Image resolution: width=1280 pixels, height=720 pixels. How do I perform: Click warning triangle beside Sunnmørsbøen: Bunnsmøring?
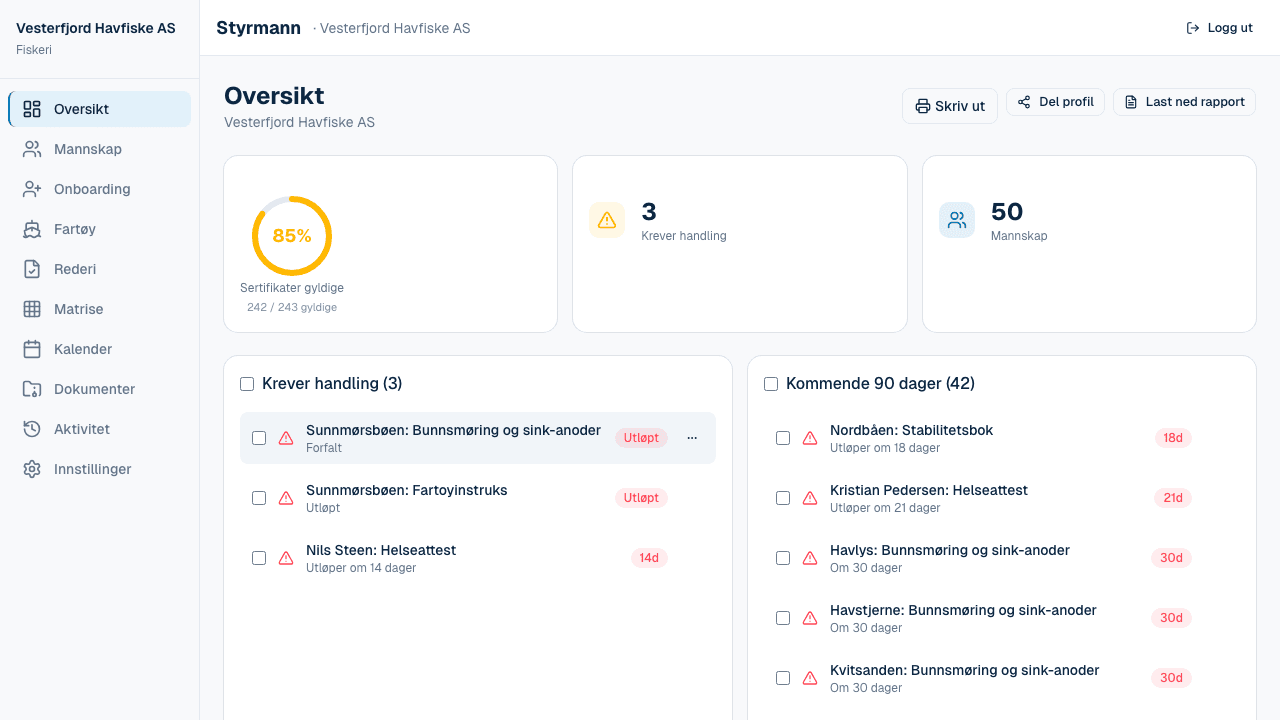(x=286, y=438)
